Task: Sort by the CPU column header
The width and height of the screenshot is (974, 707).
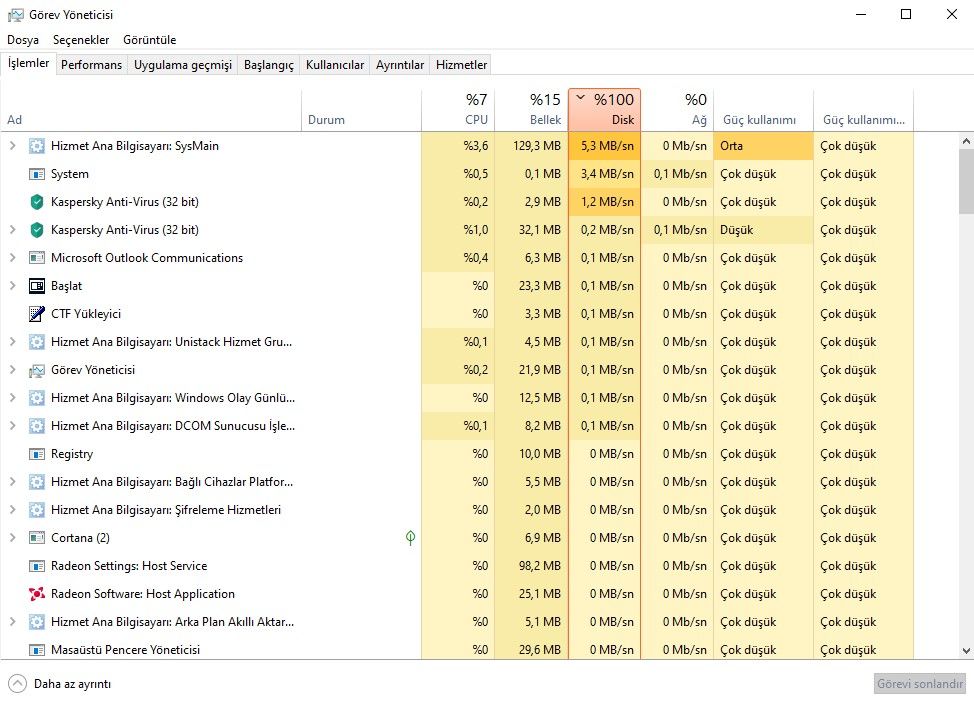Action: [x=458, y=109]
